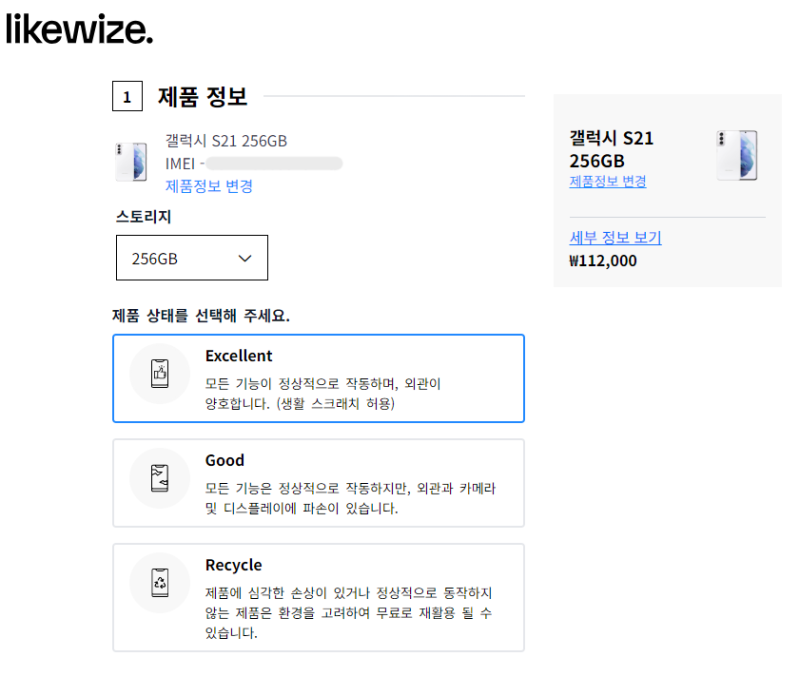Click the 갤럭시 S21 256GB summary title
800x676 pixels.
tap(612, 149)
